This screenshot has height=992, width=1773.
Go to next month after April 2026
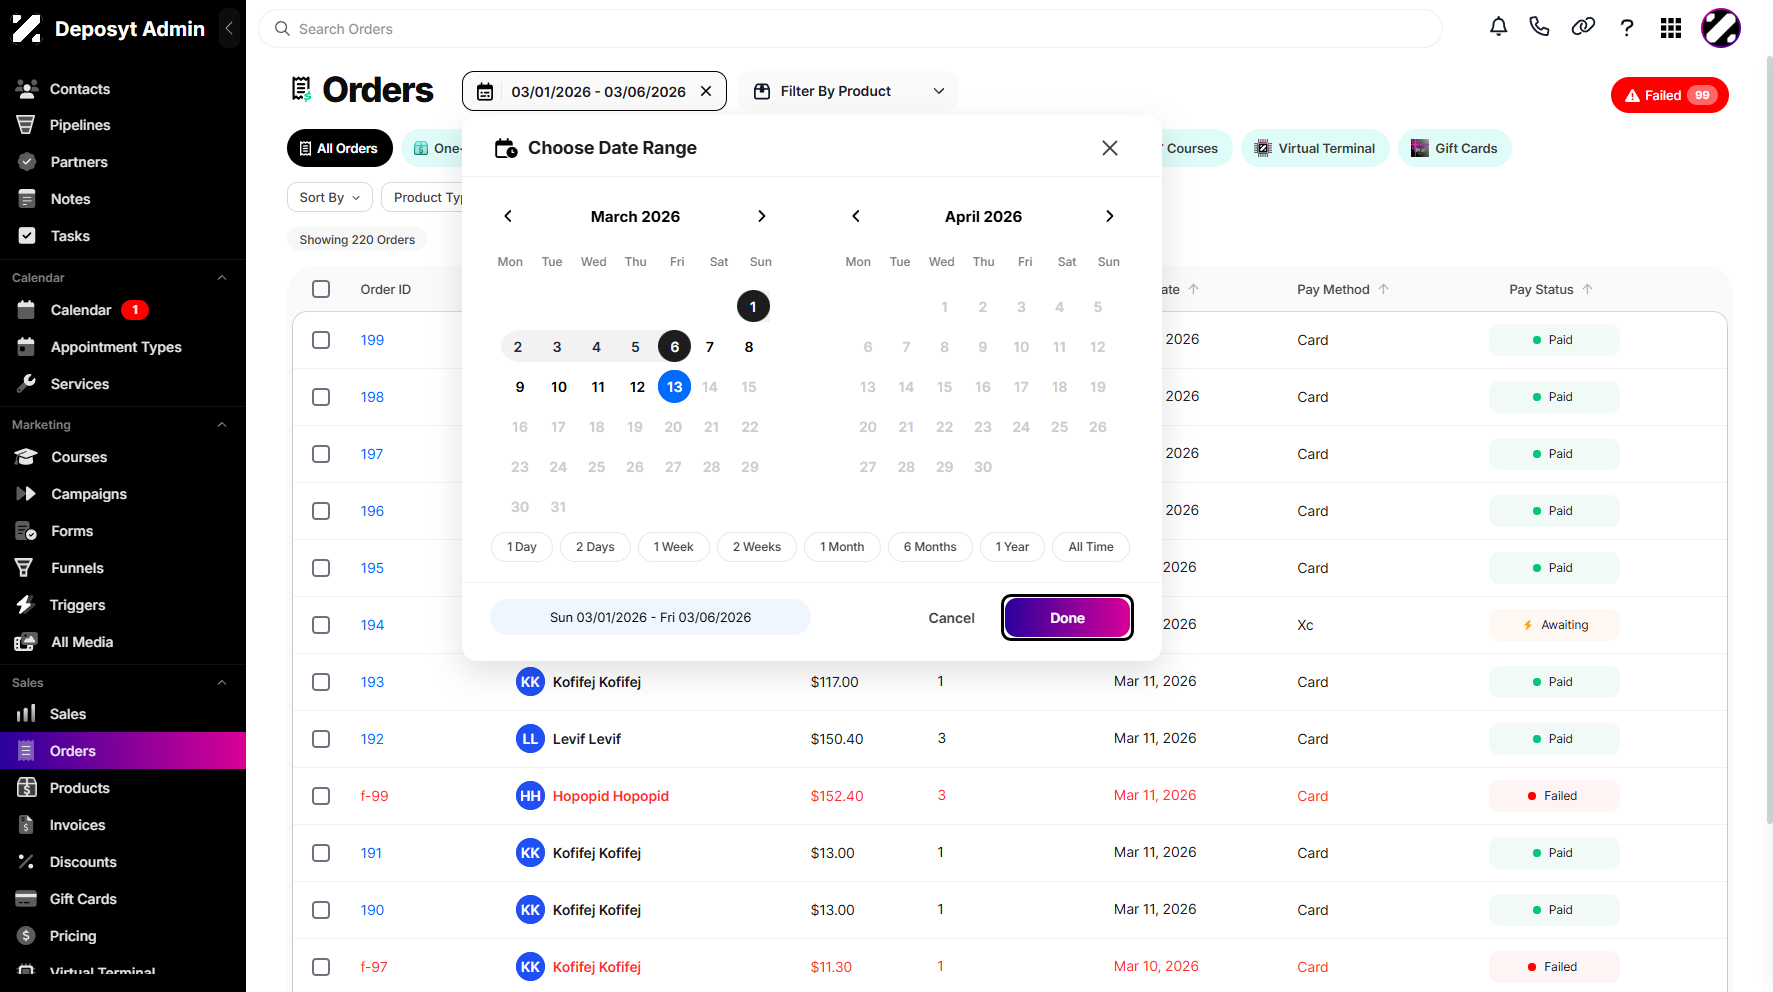[1109, 216]
